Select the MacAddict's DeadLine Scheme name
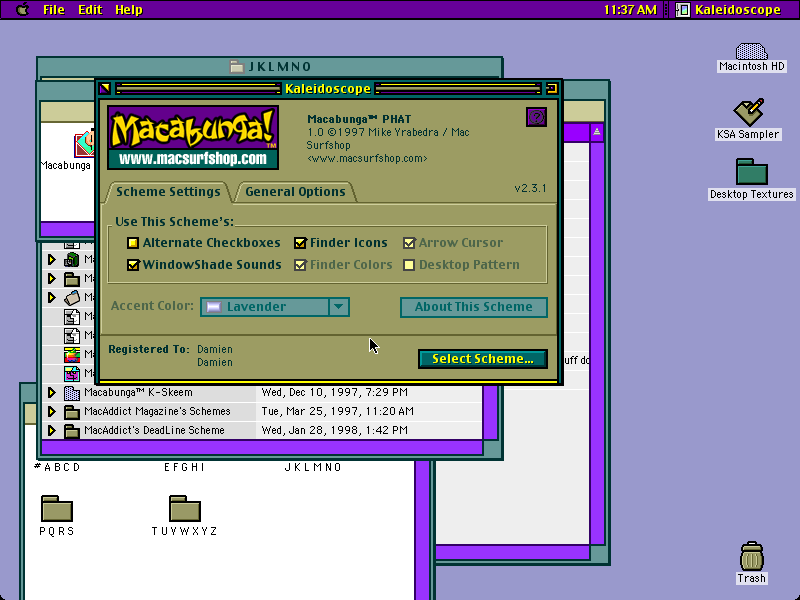The width and height of the screenshot is (800, 600). (154, 430)
